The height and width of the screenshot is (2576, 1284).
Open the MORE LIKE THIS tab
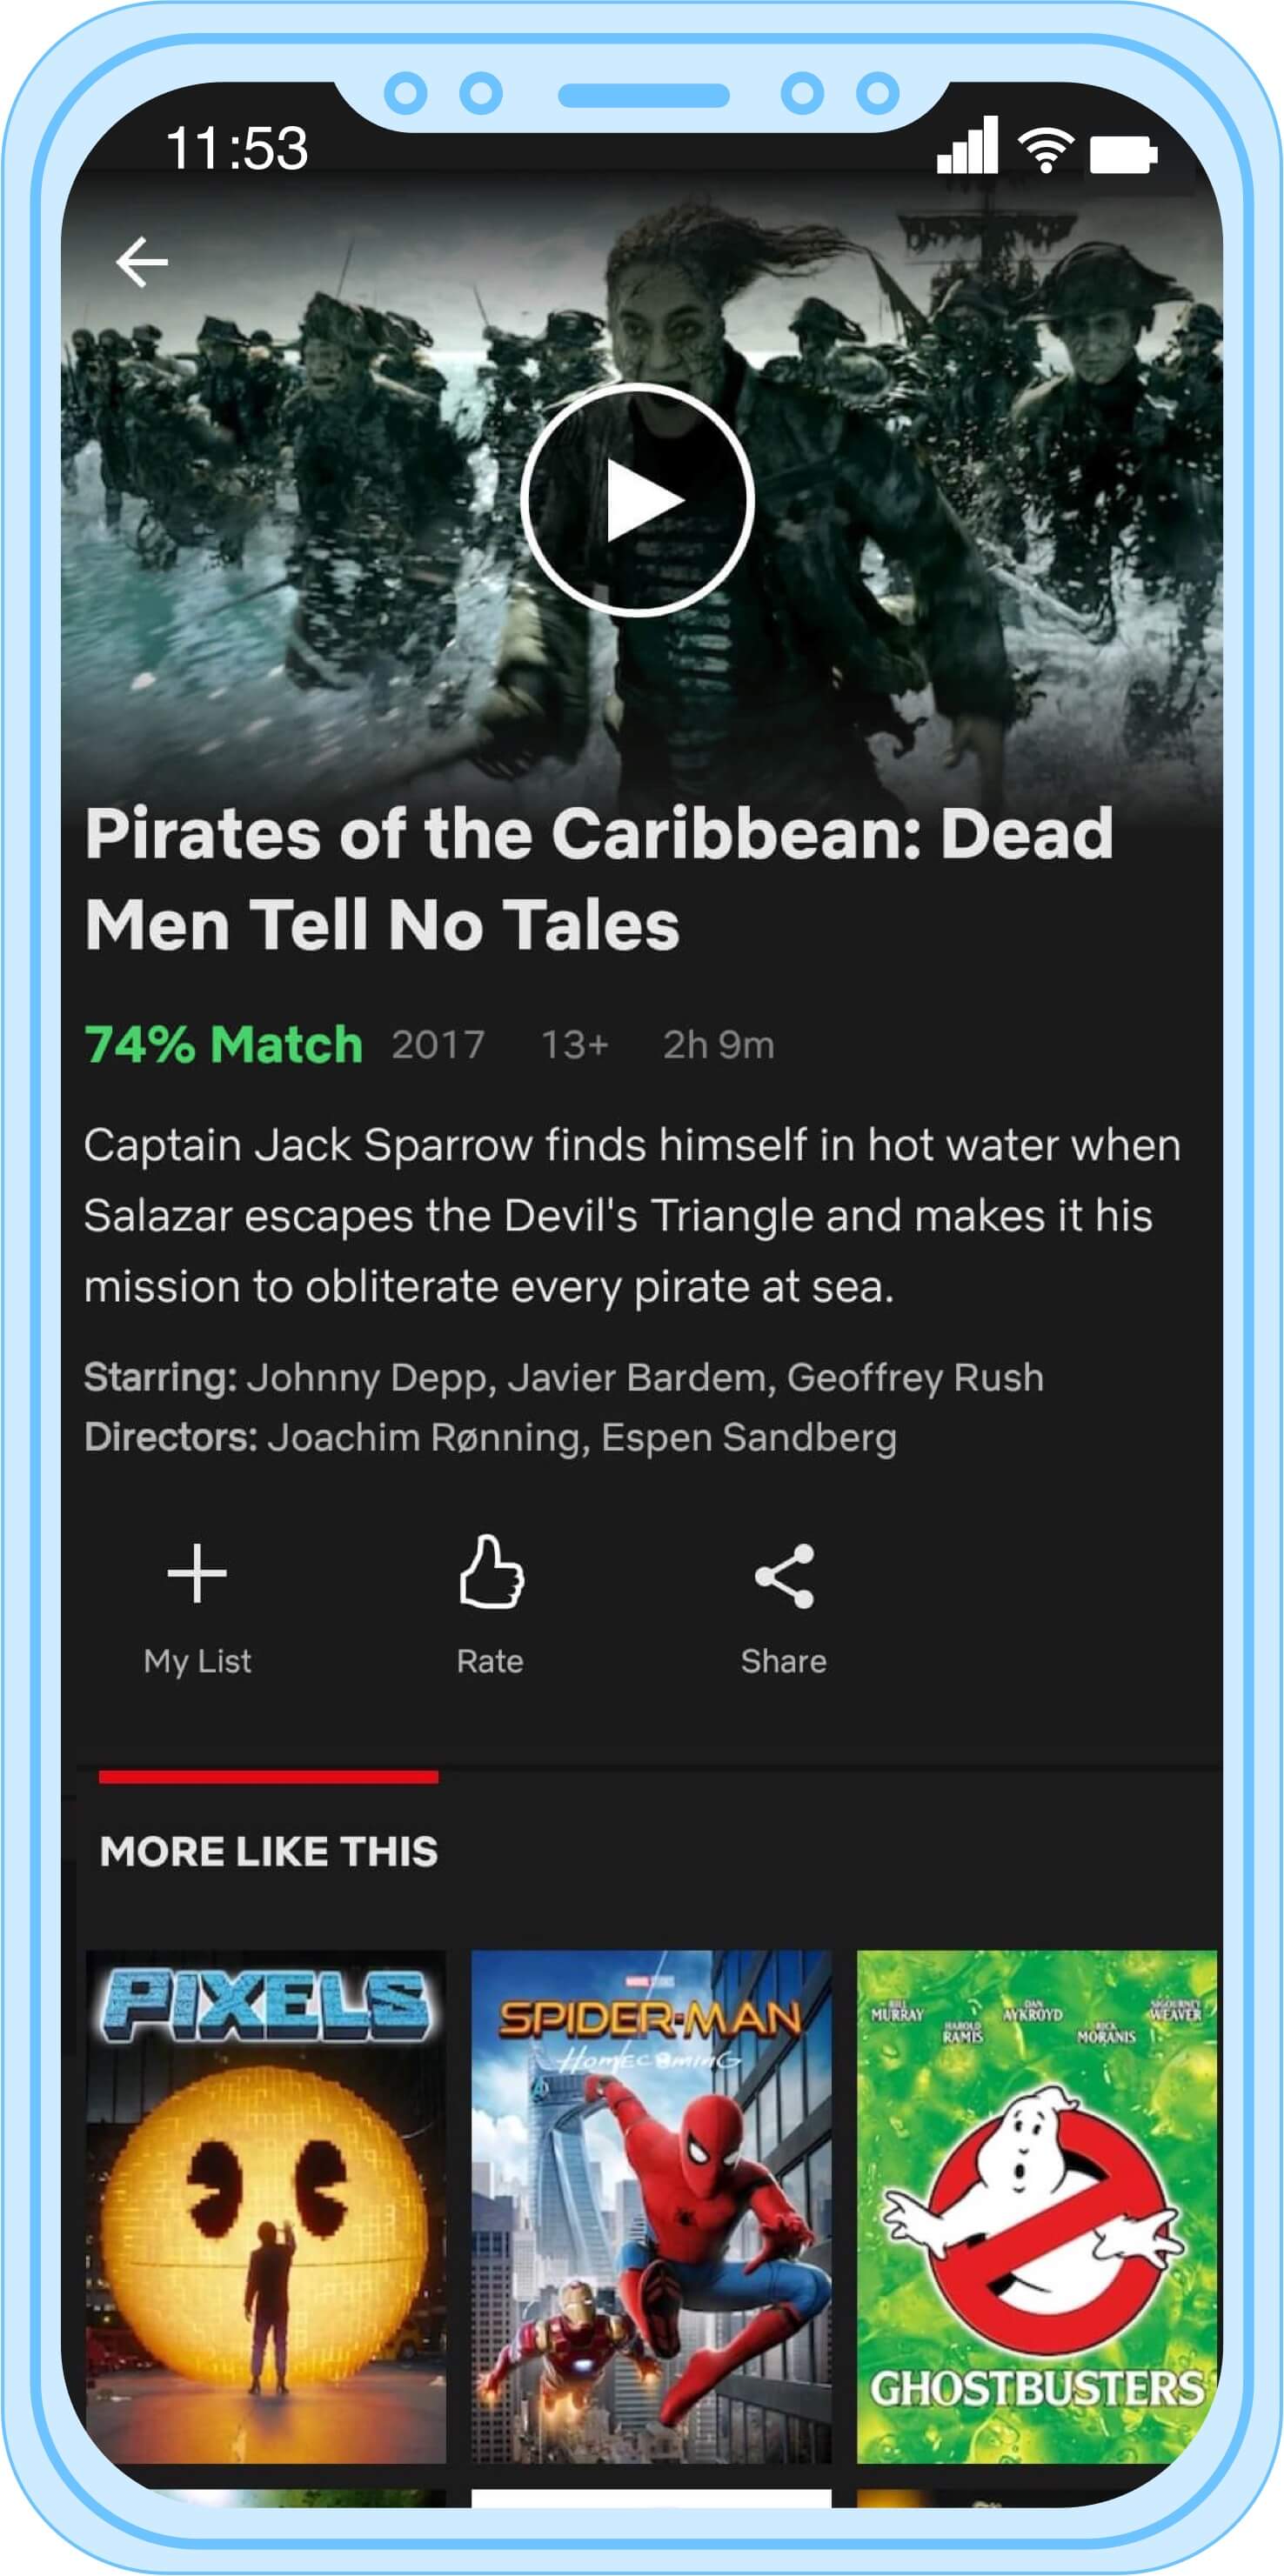269,1851
